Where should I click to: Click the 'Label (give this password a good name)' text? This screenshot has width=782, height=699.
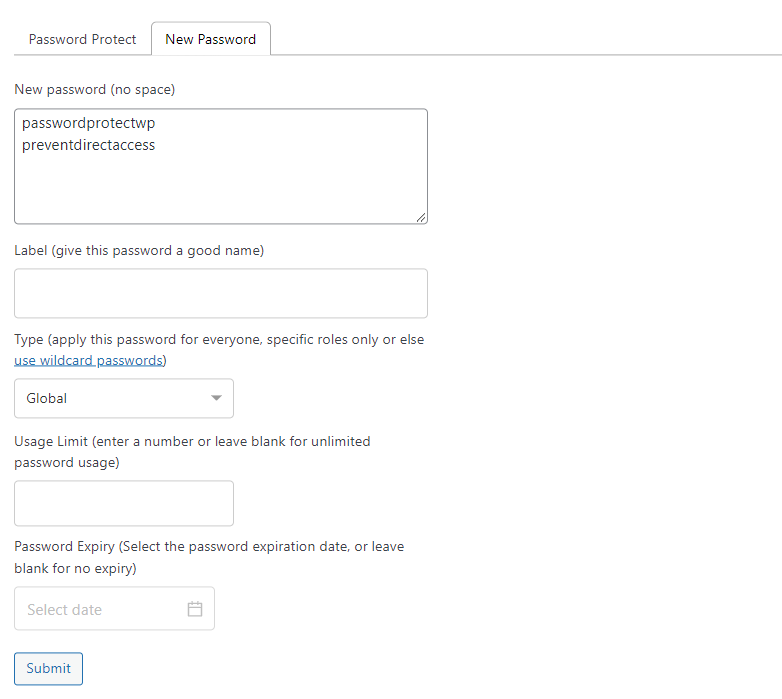pos(139,250)
